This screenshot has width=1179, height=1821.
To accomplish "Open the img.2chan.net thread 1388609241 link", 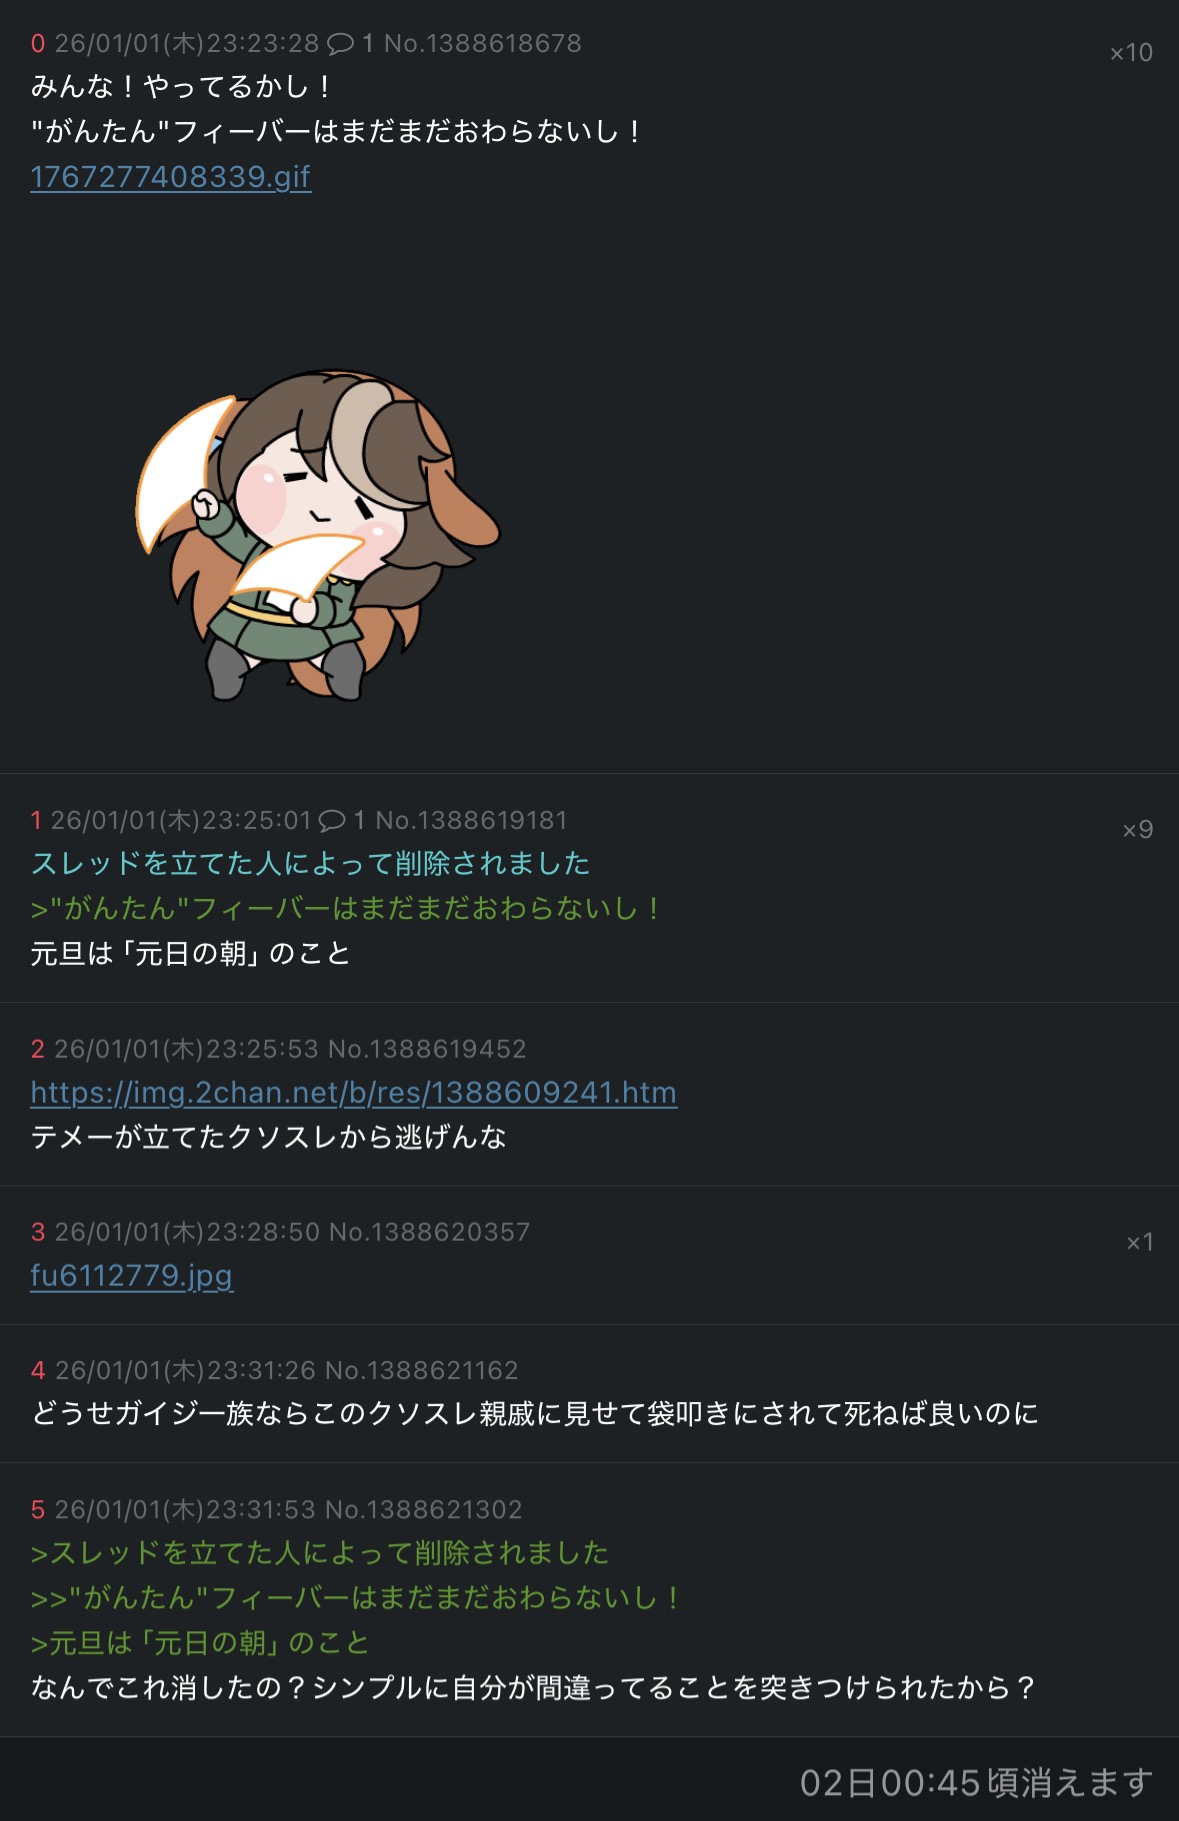I will pyautogui.click(x=354, y=1092).
